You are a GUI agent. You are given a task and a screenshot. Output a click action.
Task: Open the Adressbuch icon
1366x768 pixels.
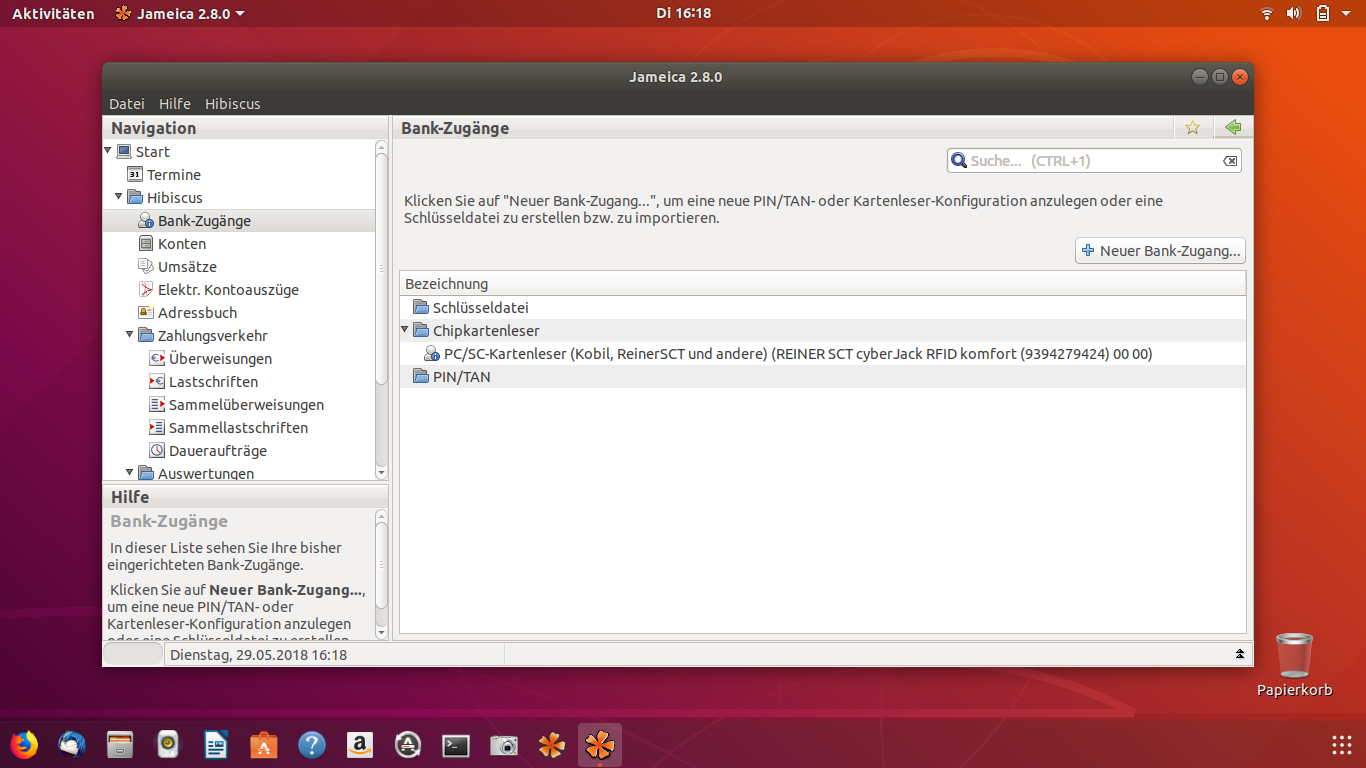(146, 313)
